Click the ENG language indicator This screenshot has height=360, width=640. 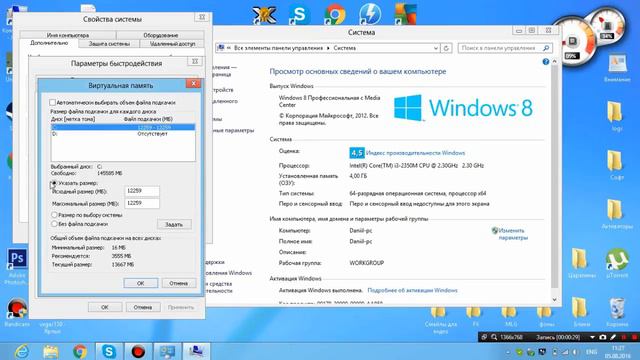591,352
